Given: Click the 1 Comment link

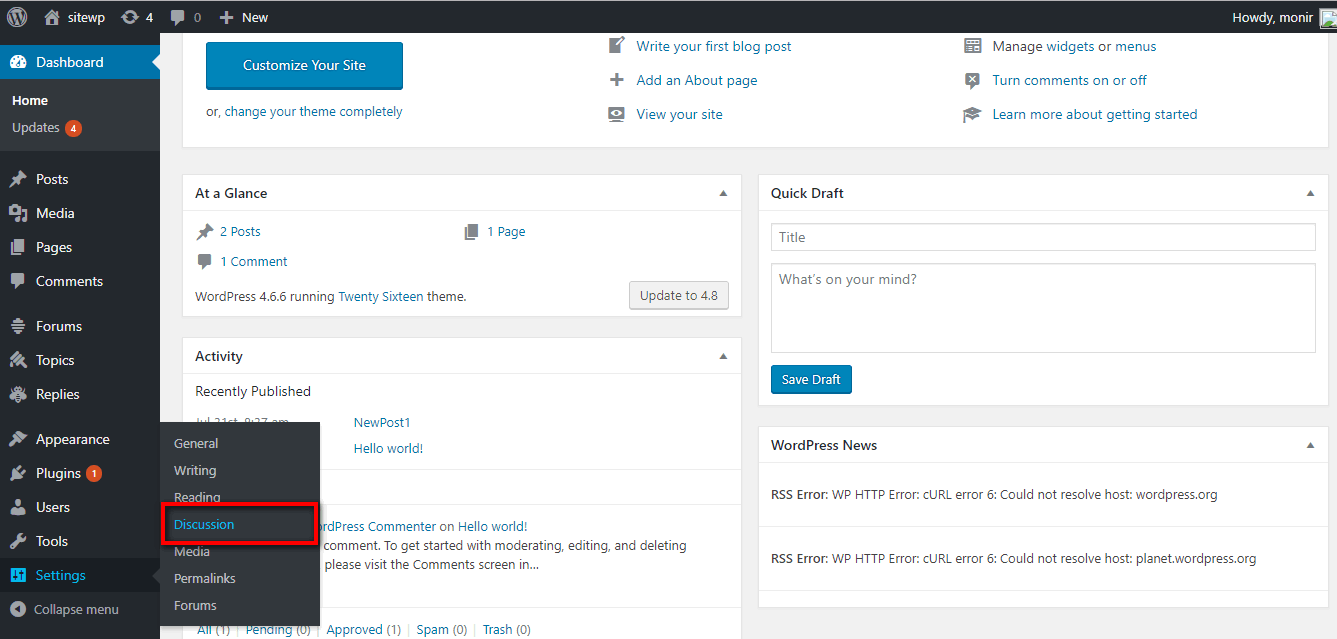Looking at the screenshot, I should coord(253,261).
